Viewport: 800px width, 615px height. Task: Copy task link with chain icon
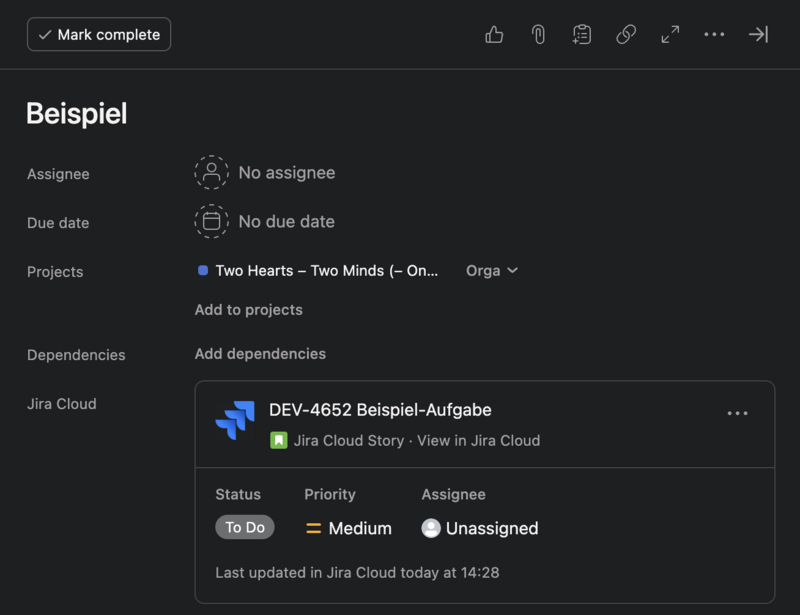pyautogui.click(x=626, y=35)
